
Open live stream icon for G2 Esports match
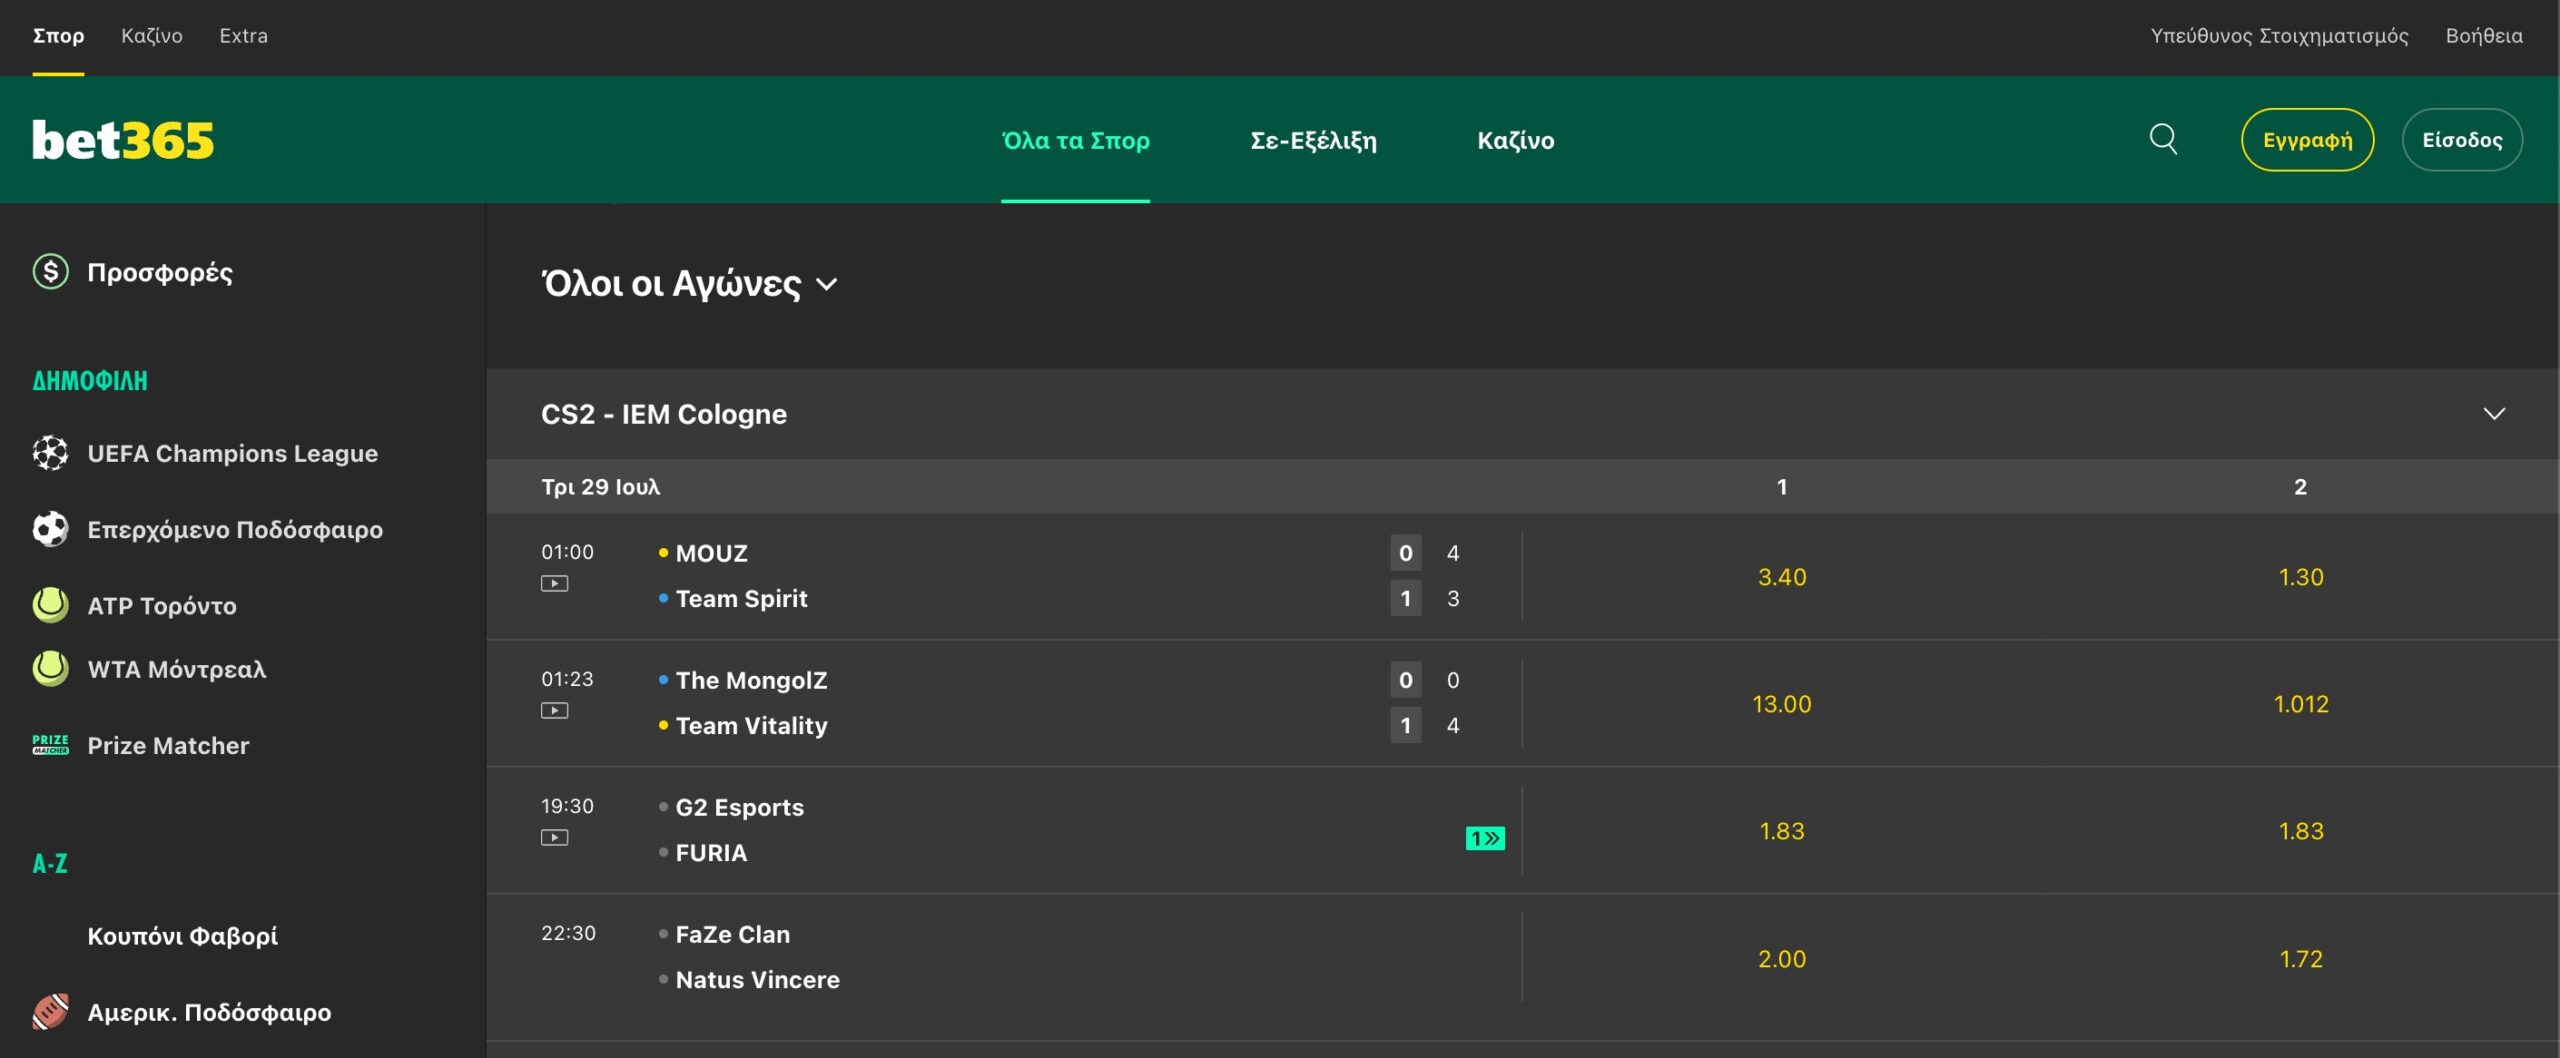click(x=554, y=837)
